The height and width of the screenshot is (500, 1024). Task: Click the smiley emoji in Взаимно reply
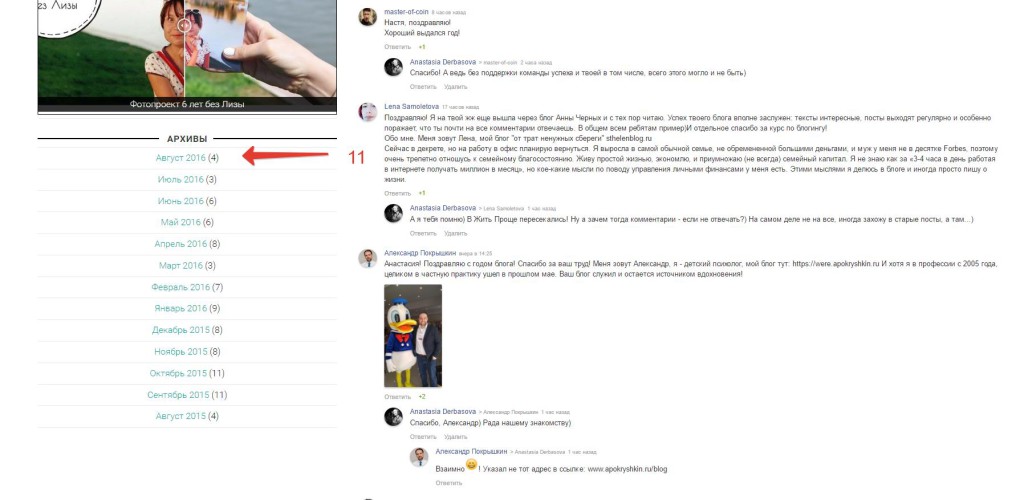point(472,465)
